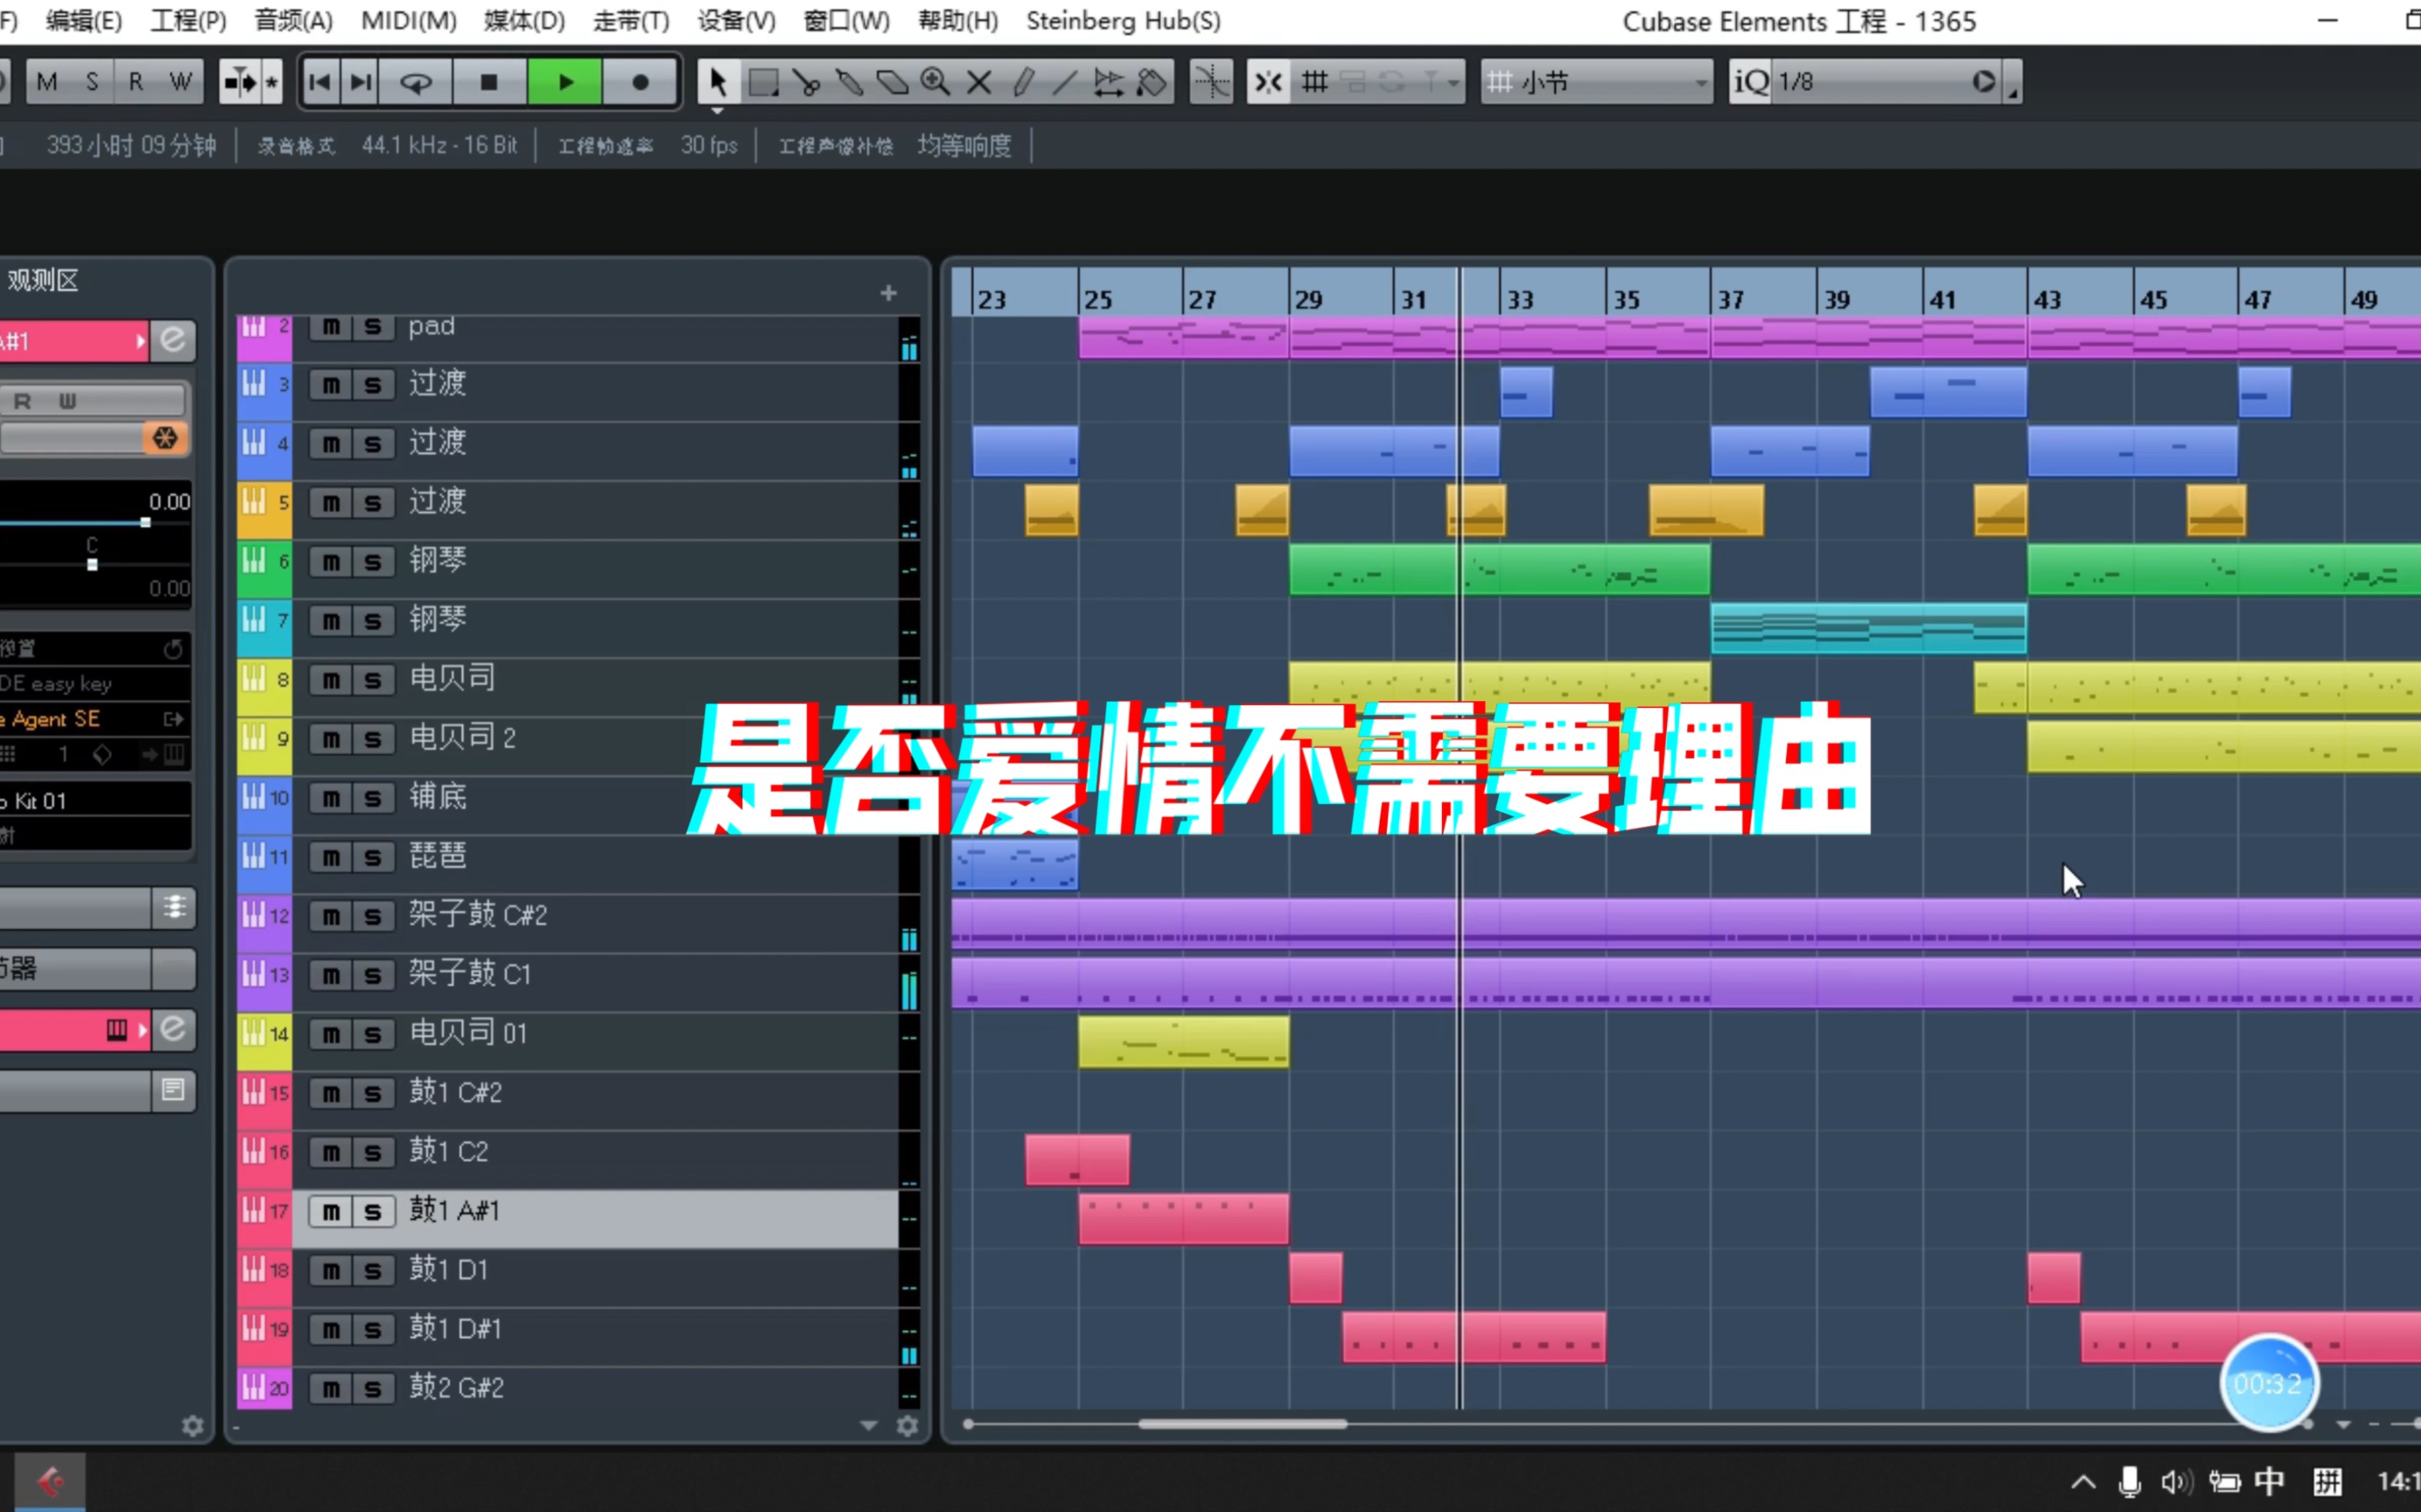2421x1512 pixels.
Task: Select the Line tool
Action: (x=1065, y=82)
